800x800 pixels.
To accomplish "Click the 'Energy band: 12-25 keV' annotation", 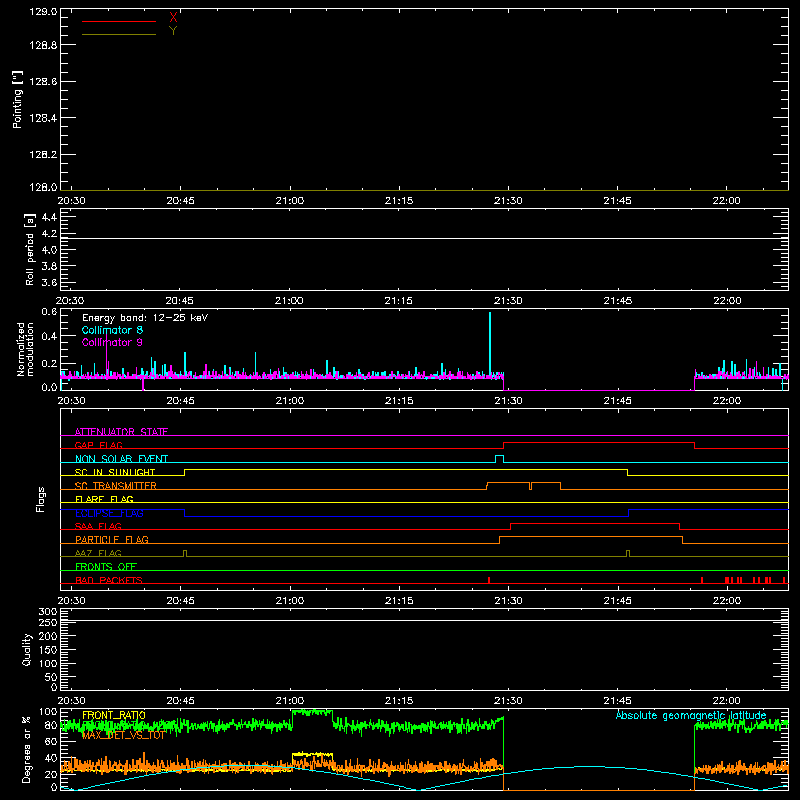I will pos(145,318).
